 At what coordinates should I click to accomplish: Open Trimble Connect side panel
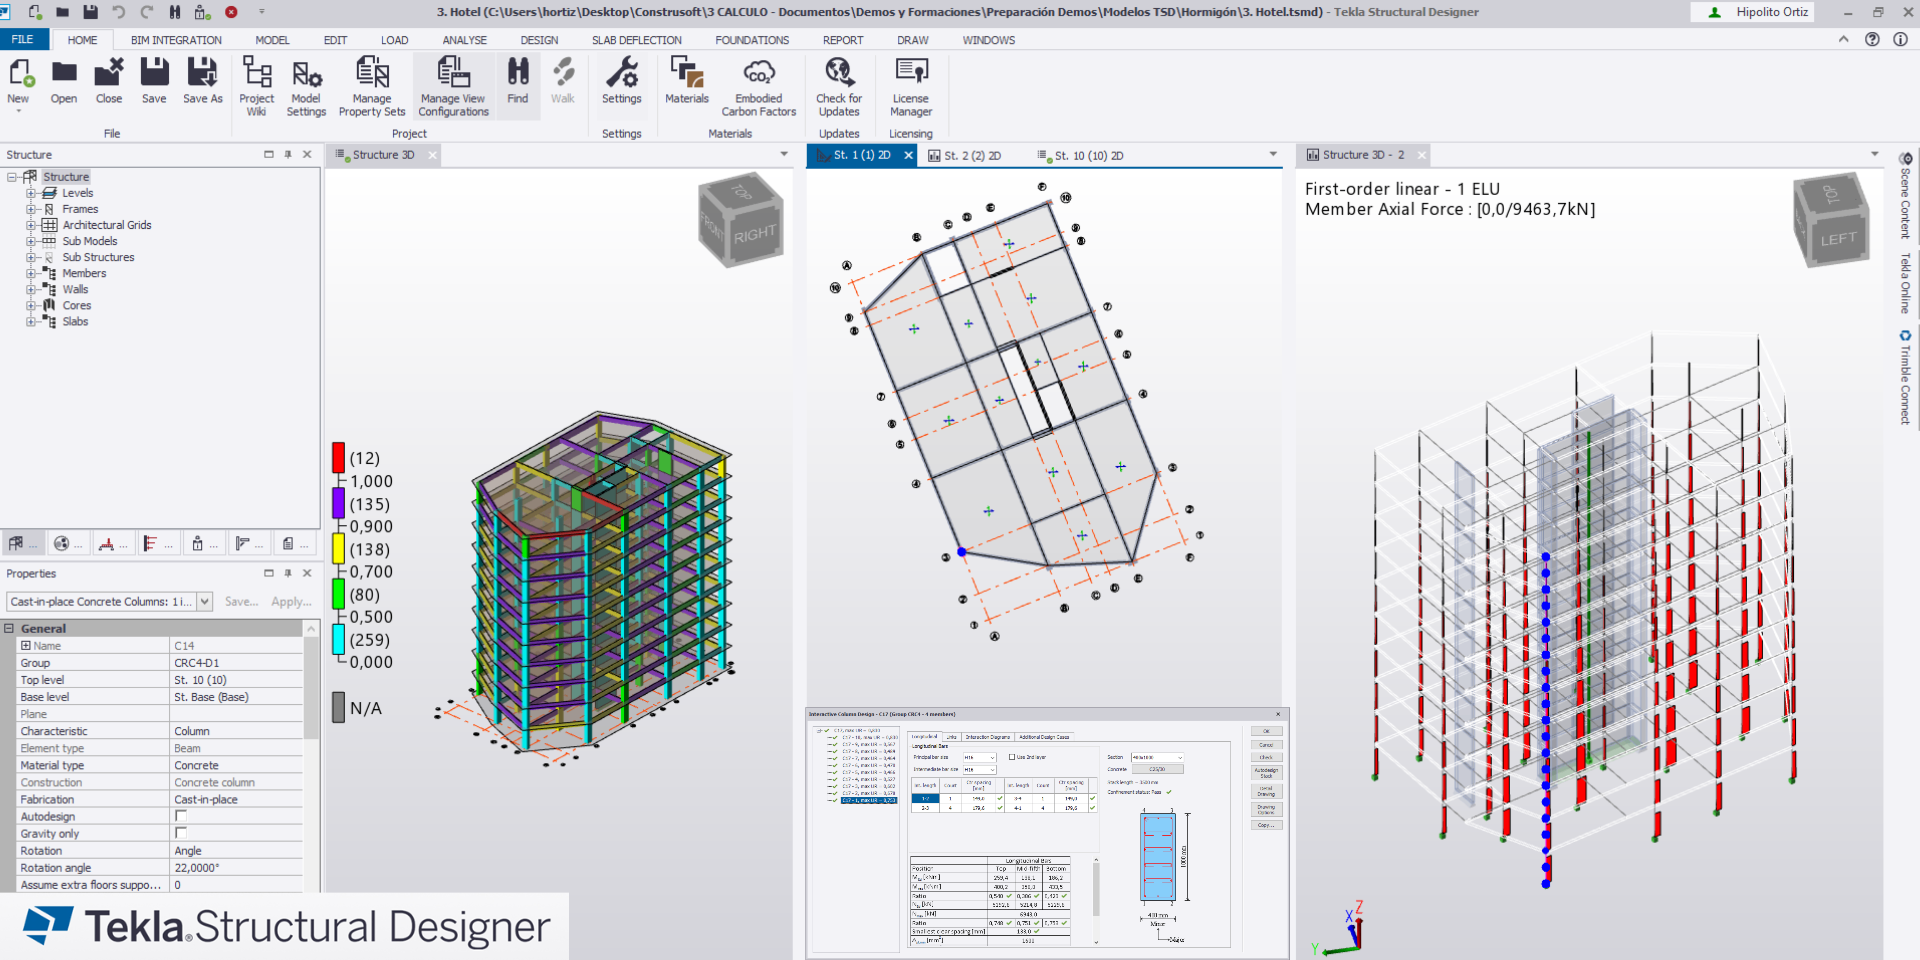click(x=1905, y=378)
